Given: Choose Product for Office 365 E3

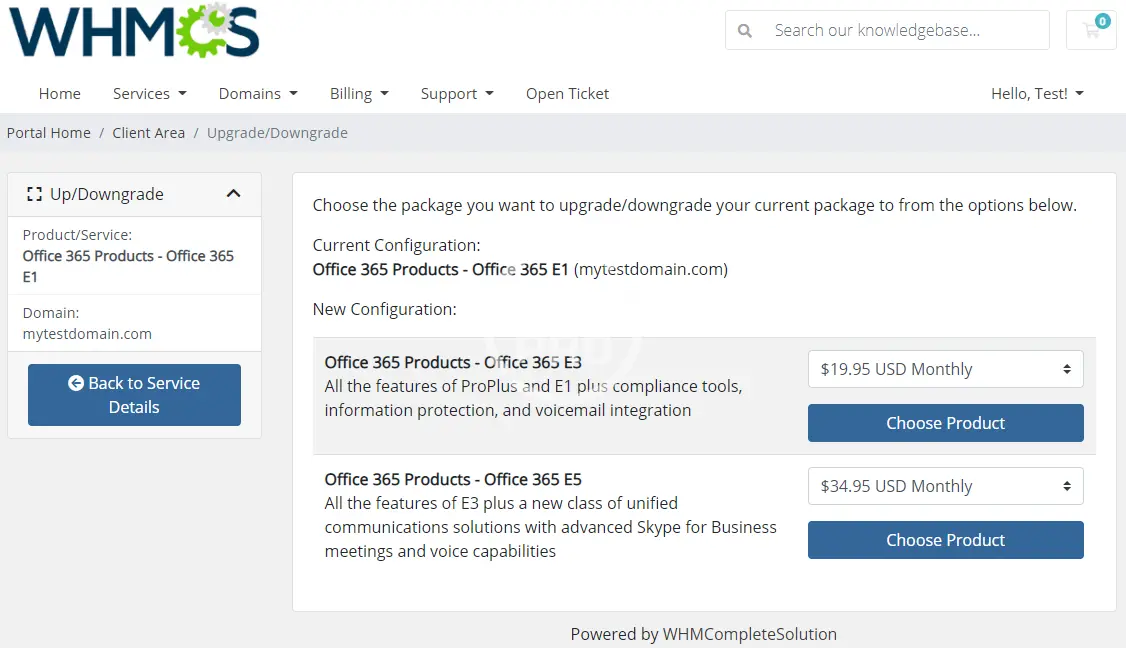Looking at the screenshot, I should [x=945, y=423].
